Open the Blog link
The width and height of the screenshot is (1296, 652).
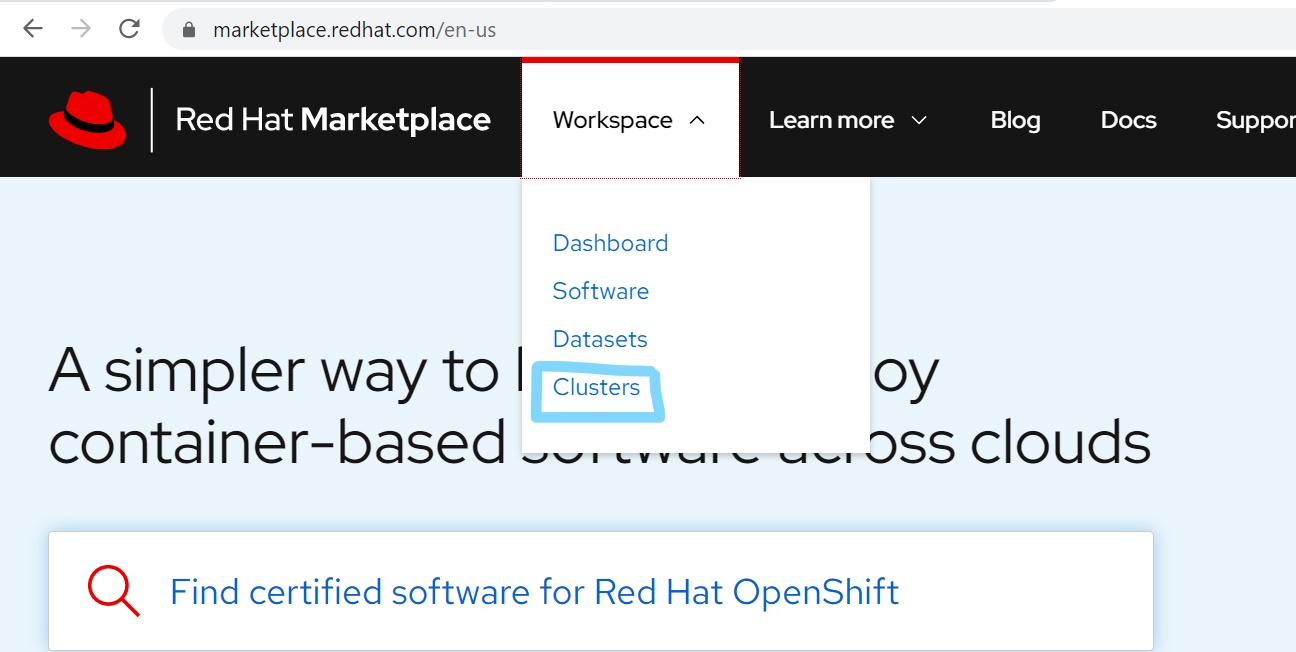click(1015, 120)
